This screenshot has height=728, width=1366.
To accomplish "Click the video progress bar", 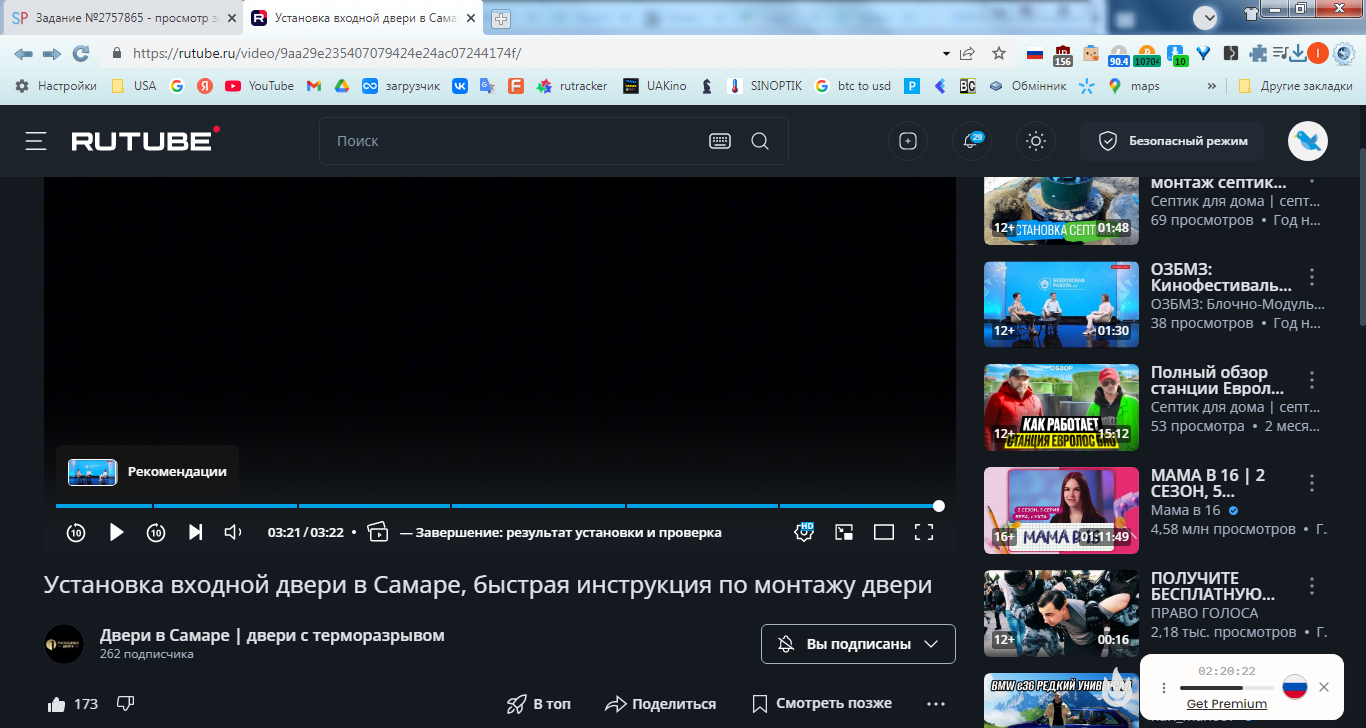I will (500, 506).
